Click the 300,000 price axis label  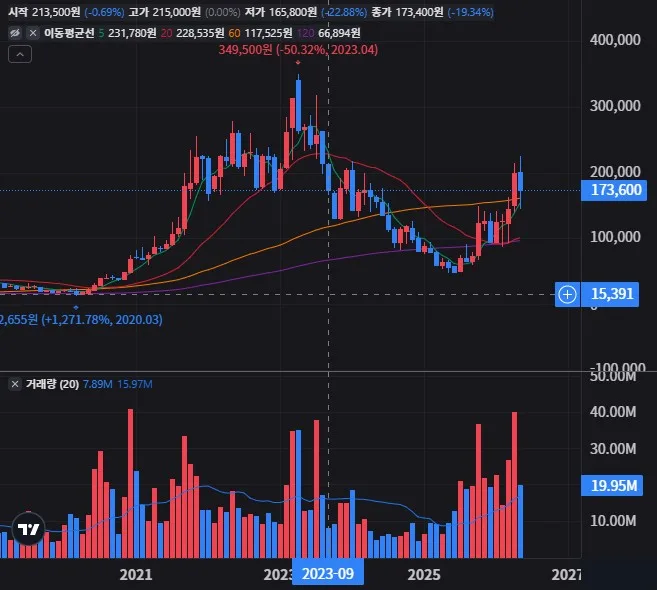(x=615, y=106)
